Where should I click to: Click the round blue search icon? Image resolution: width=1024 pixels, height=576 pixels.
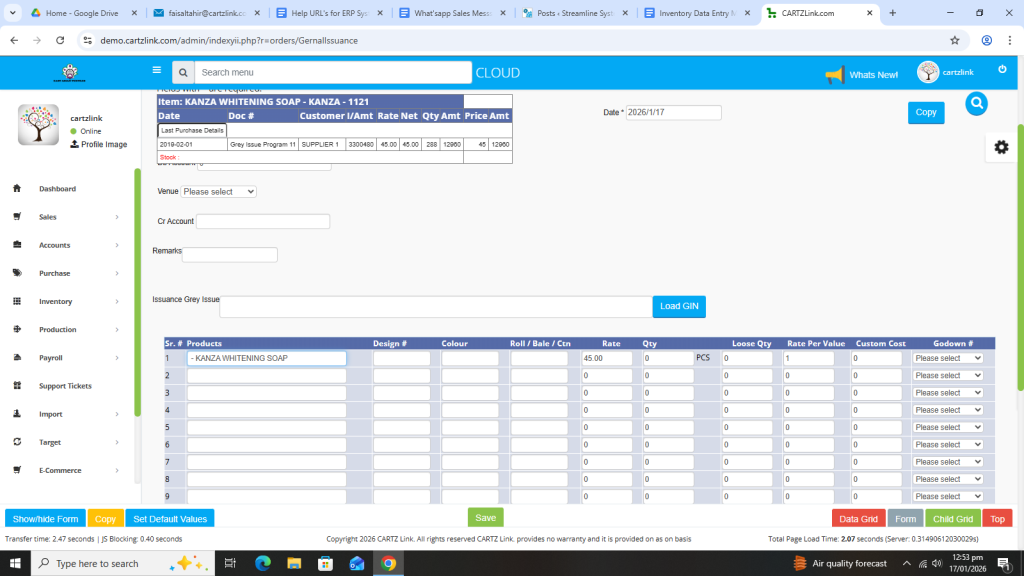(977, 103)
